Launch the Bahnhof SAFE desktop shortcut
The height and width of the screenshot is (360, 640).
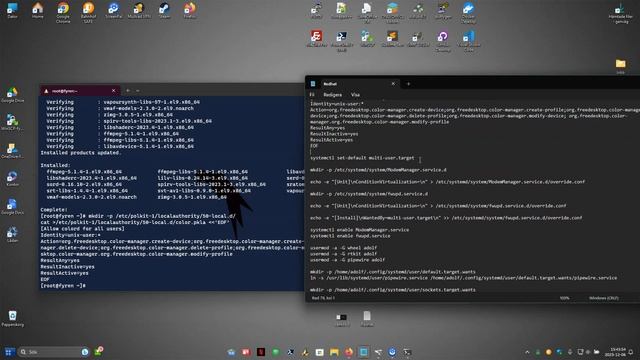[x=88, y=12]
